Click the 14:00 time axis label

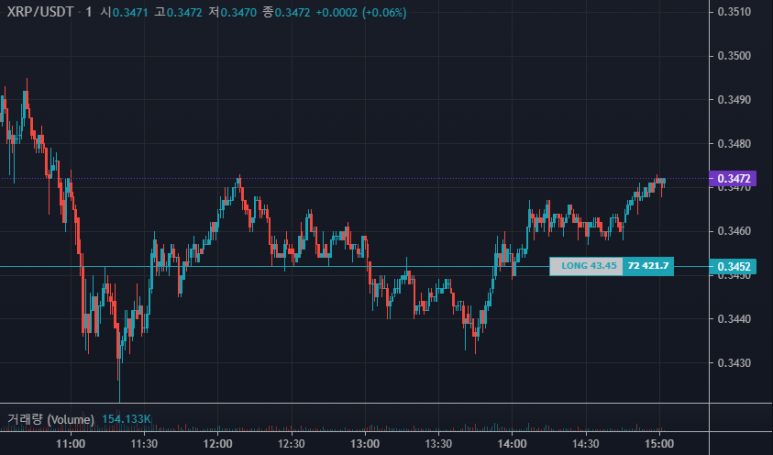[512, 444]
